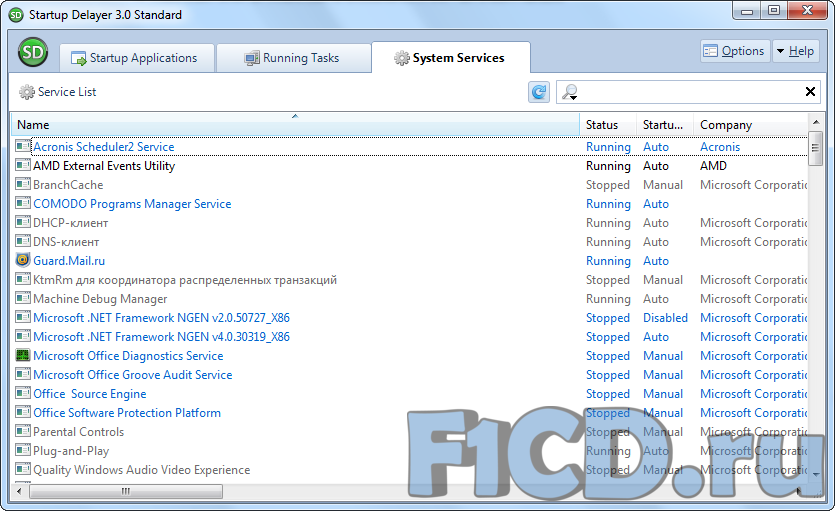This screenshot has width=835, height=511.
Task: Click the BranchCache service icon
Action: point(23,184)
